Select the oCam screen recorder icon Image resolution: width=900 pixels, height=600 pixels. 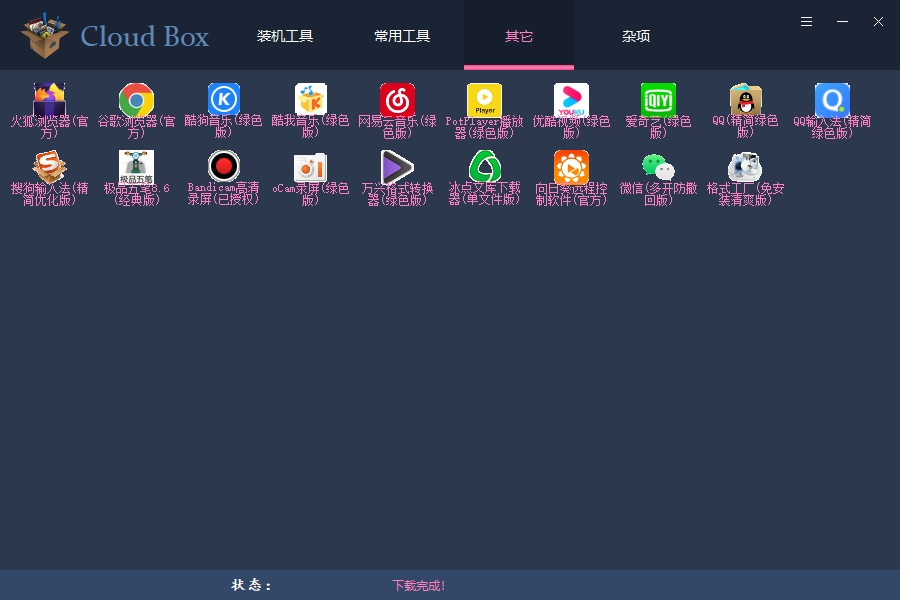pos(310,167)
